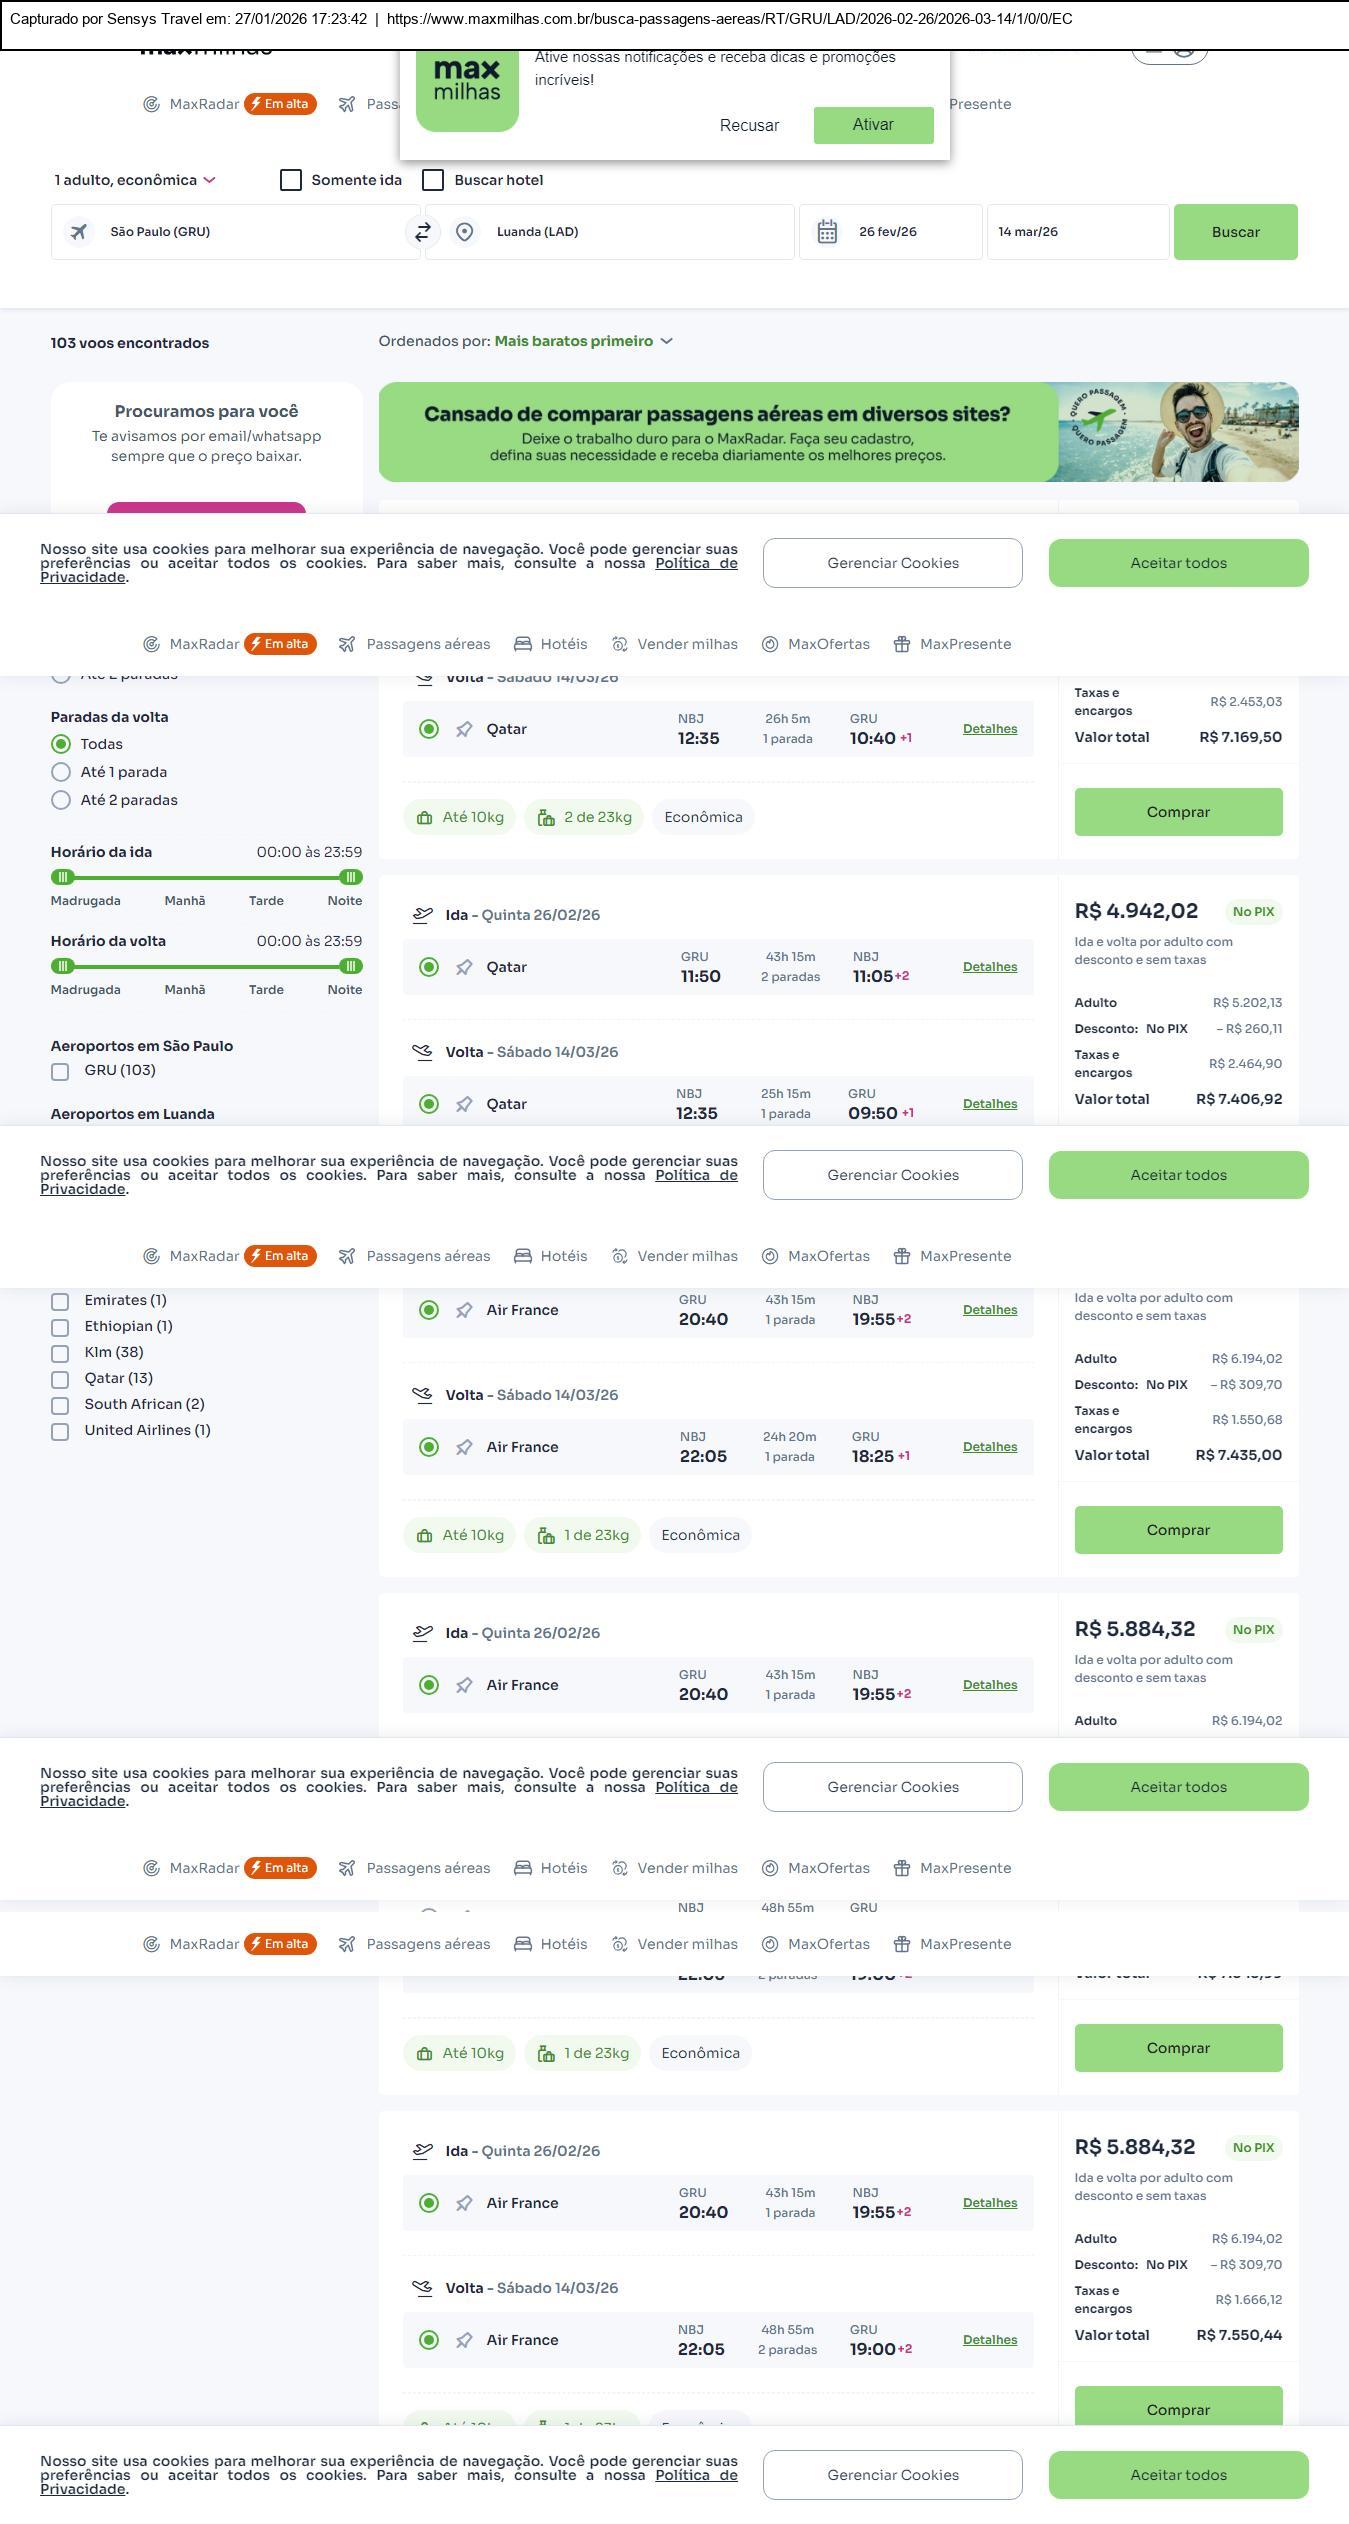The width and height of the screenshot is (1349, 2524).
Task: Enable the Somente ida checkbox
Action: (x=291, y=180)
